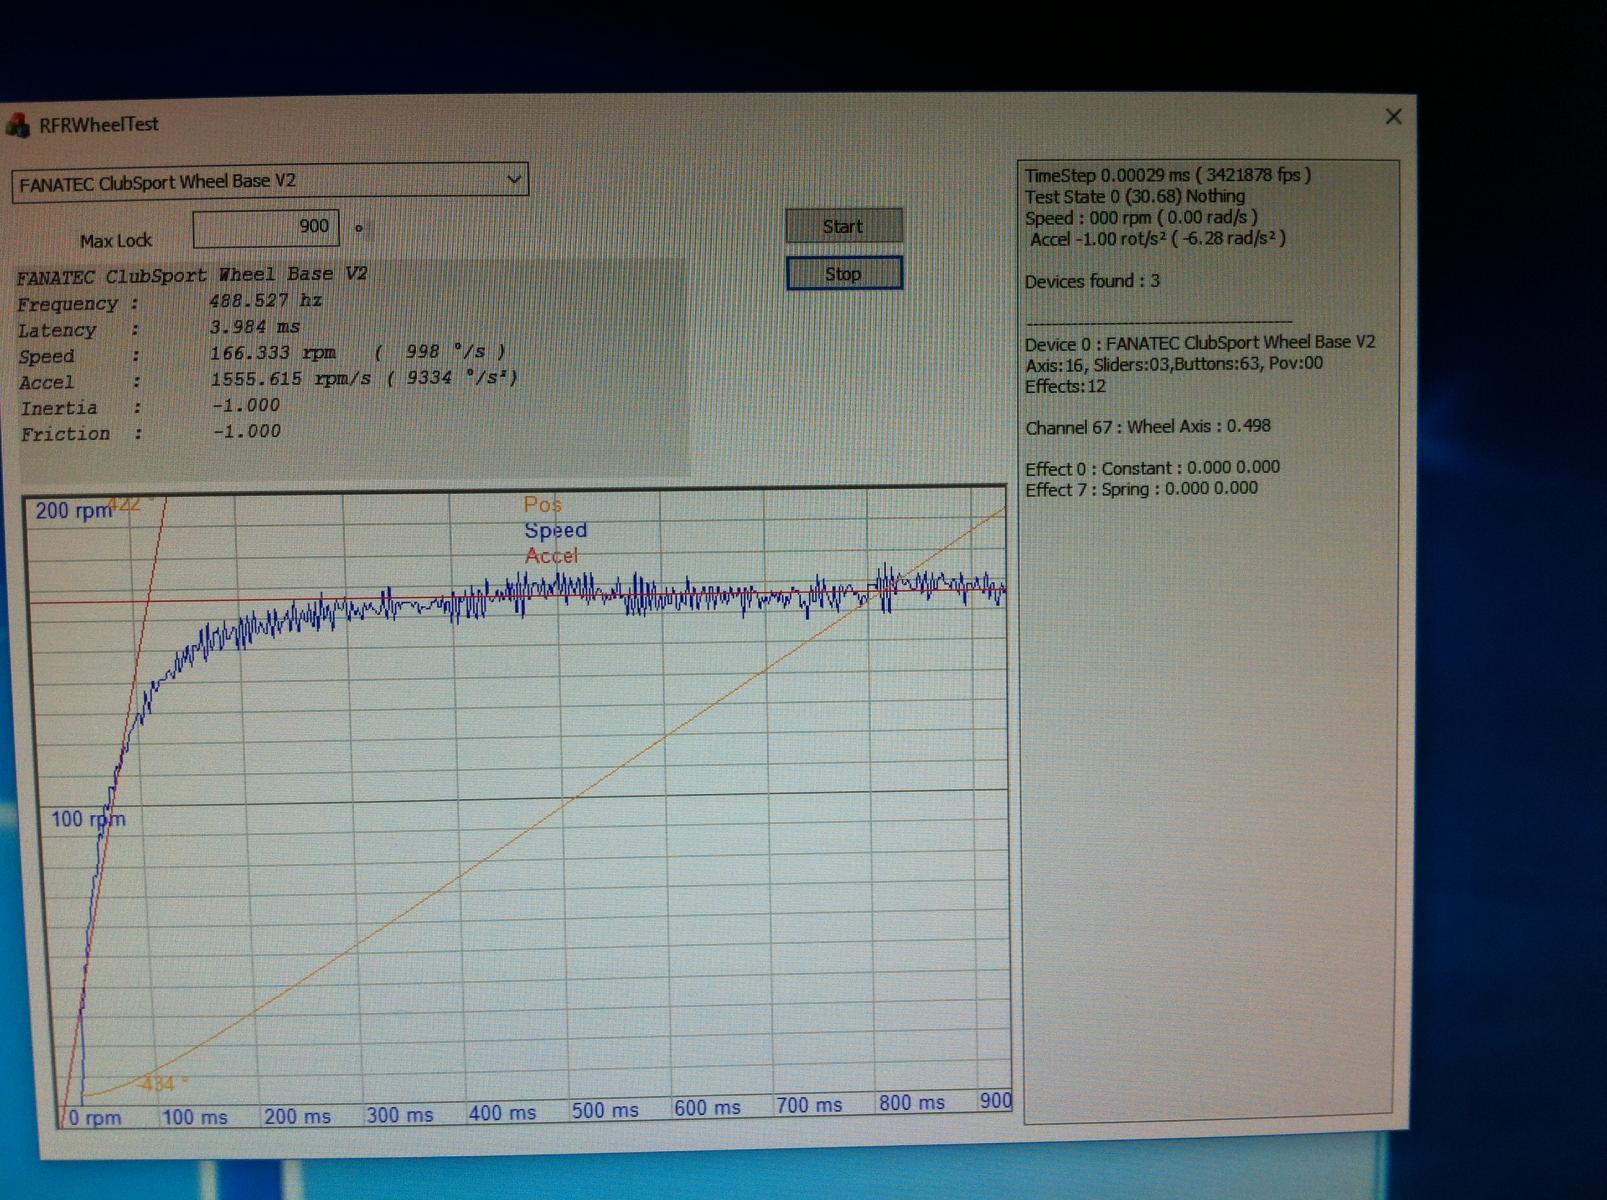Click the 0 rpm origin label
The height and width of the screenshot is (1200, 1607).
[x=94, y=1118]
